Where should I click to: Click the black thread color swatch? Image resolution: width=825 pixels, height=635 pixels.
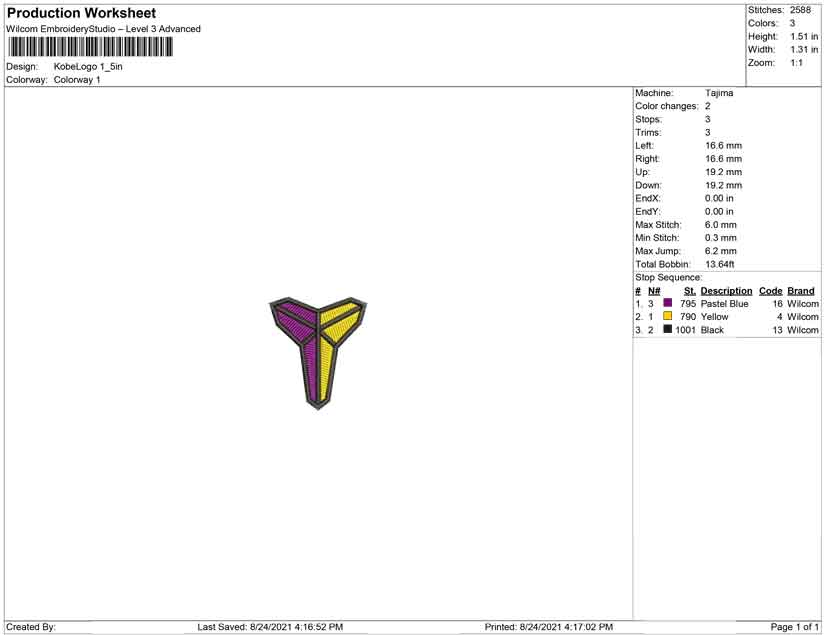[x=668, y=329]
